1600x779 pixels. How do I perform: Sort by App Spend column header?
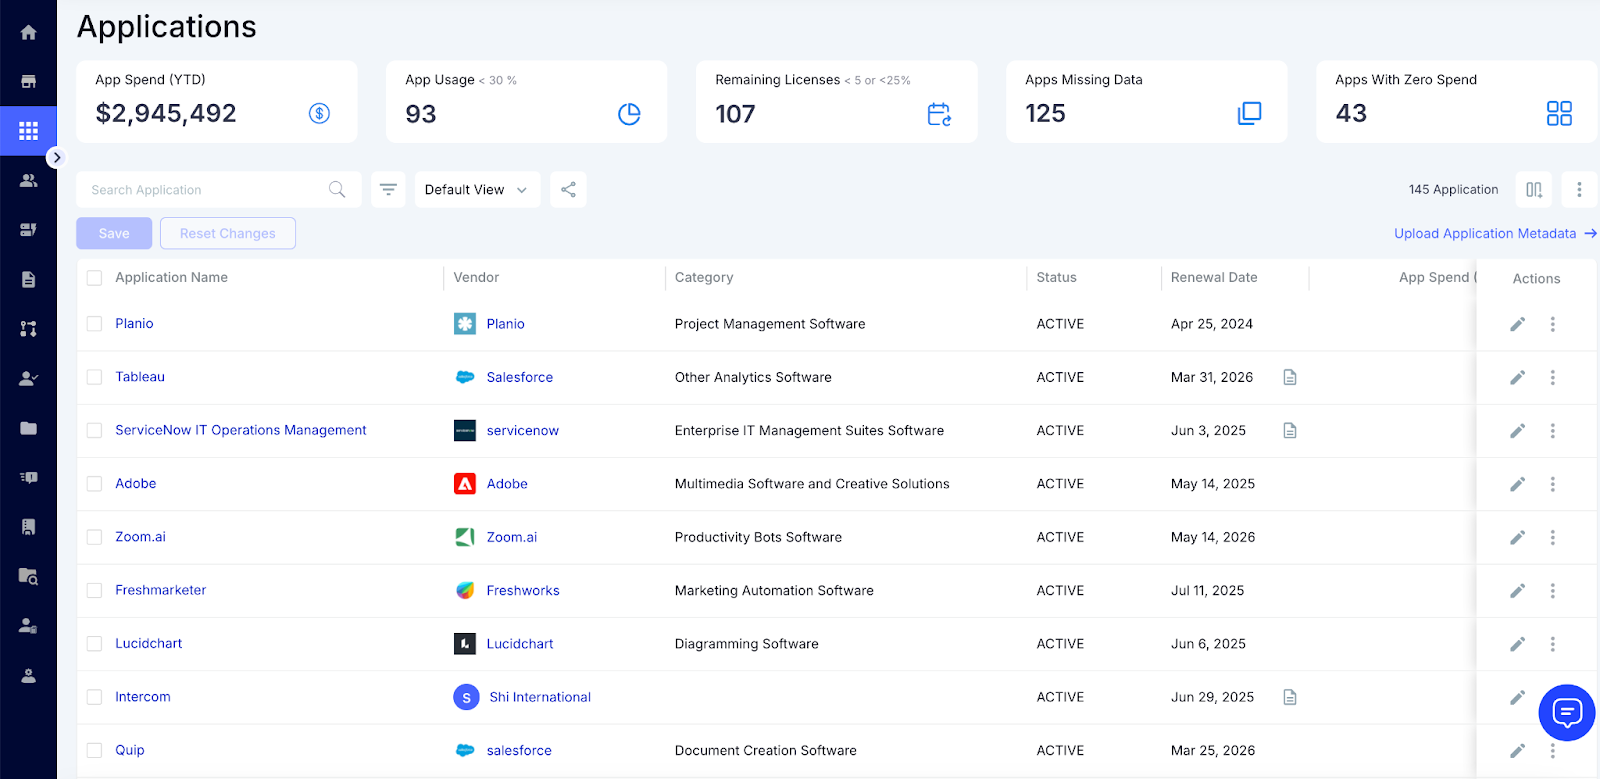click(x=1437, y=277)
